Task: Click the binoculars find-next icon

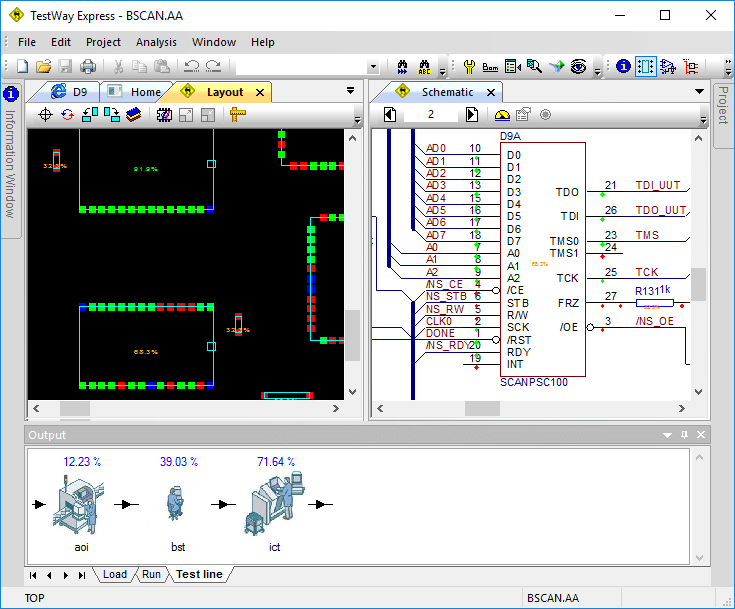Action: (402, 67)
